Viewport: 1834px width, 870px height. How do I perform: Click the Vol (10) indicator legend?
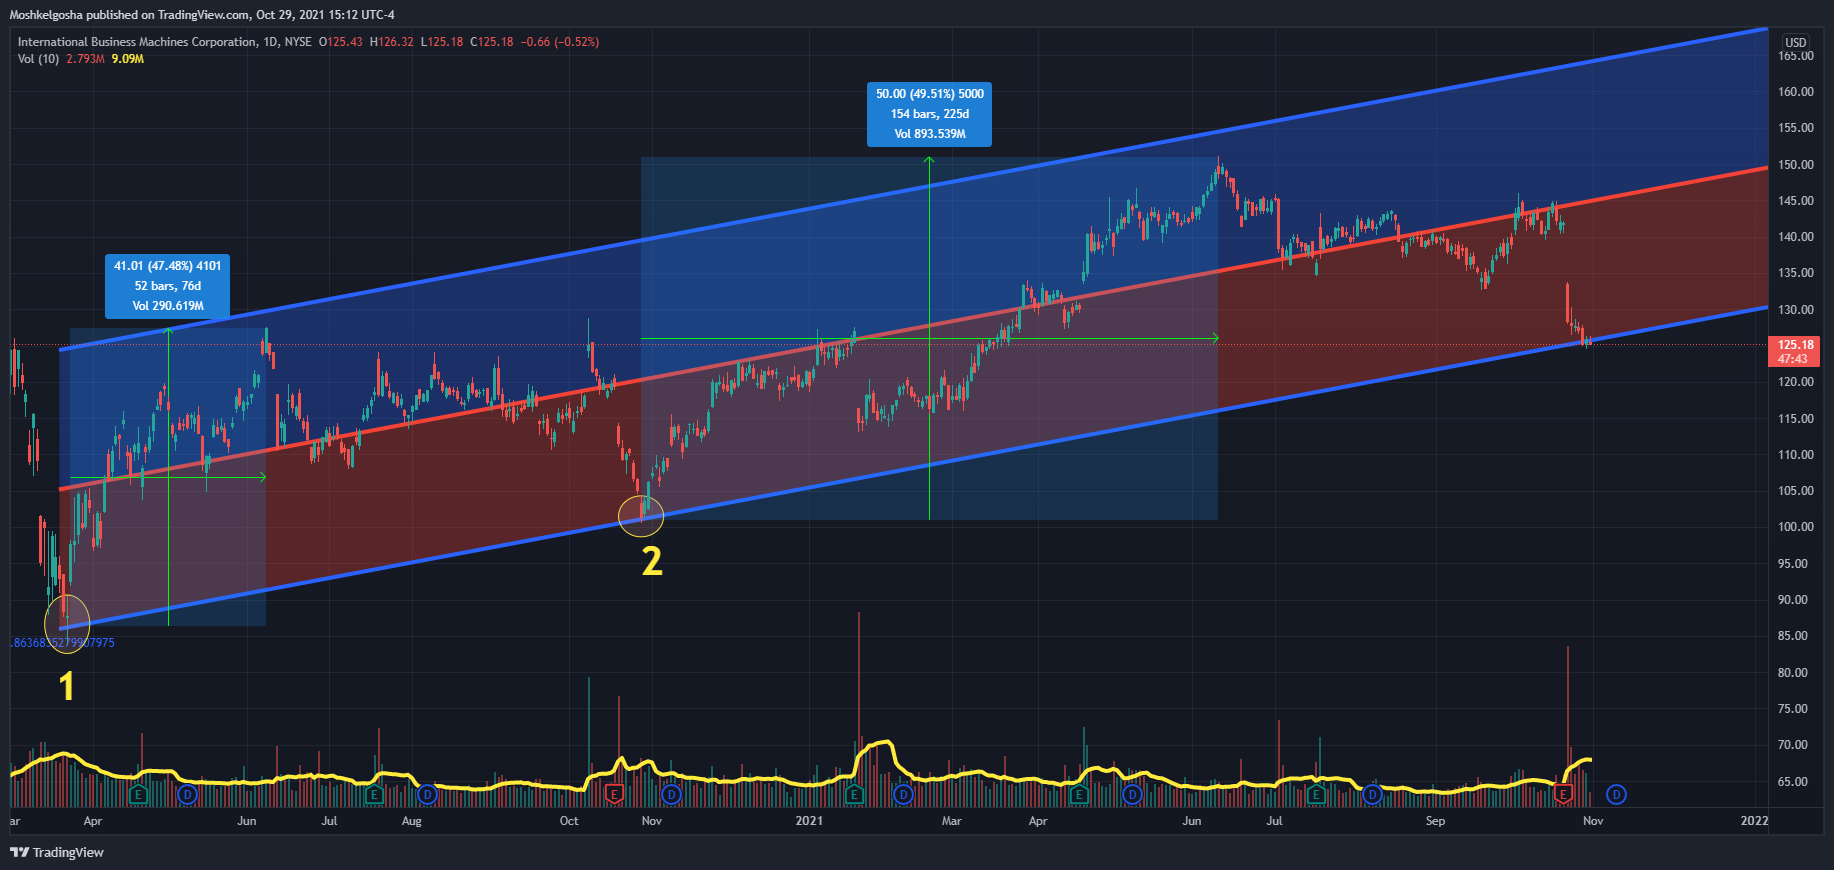pos(38,59)
